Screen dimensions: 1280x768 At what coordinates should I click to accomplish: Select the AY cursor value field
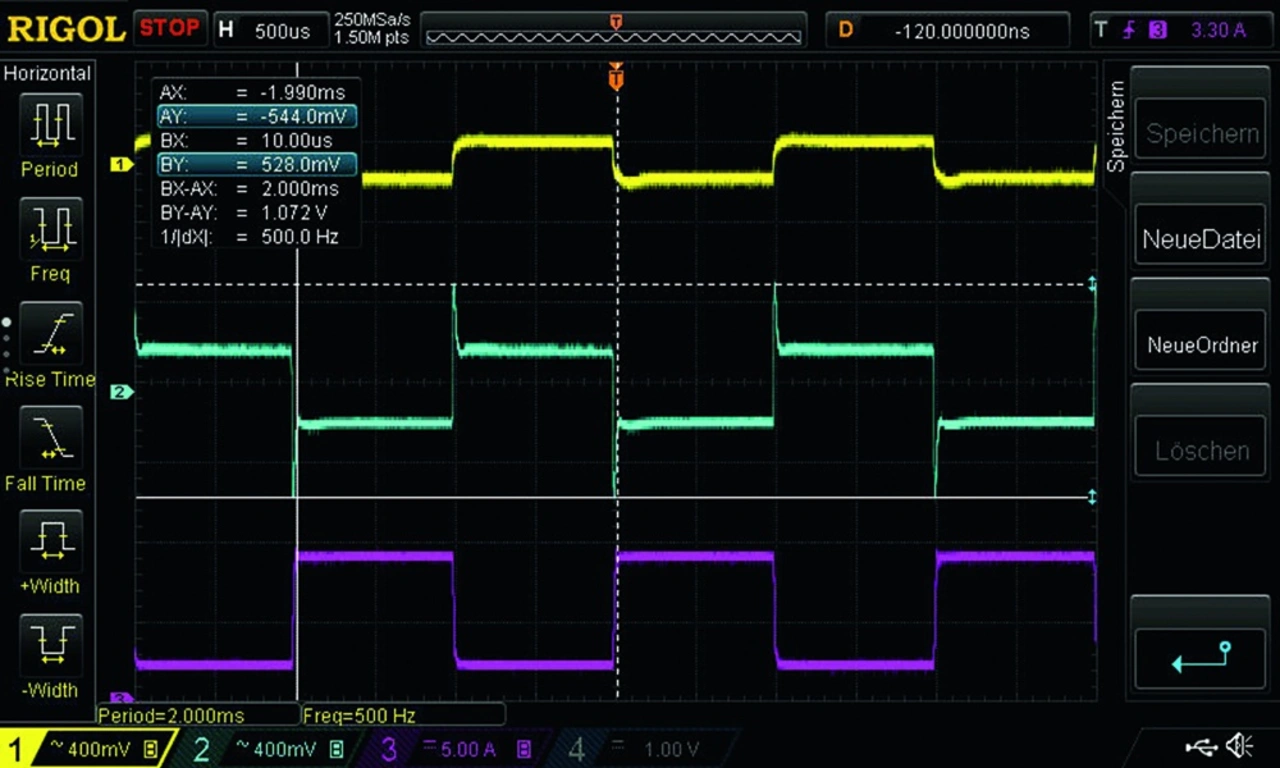[256, 116]
